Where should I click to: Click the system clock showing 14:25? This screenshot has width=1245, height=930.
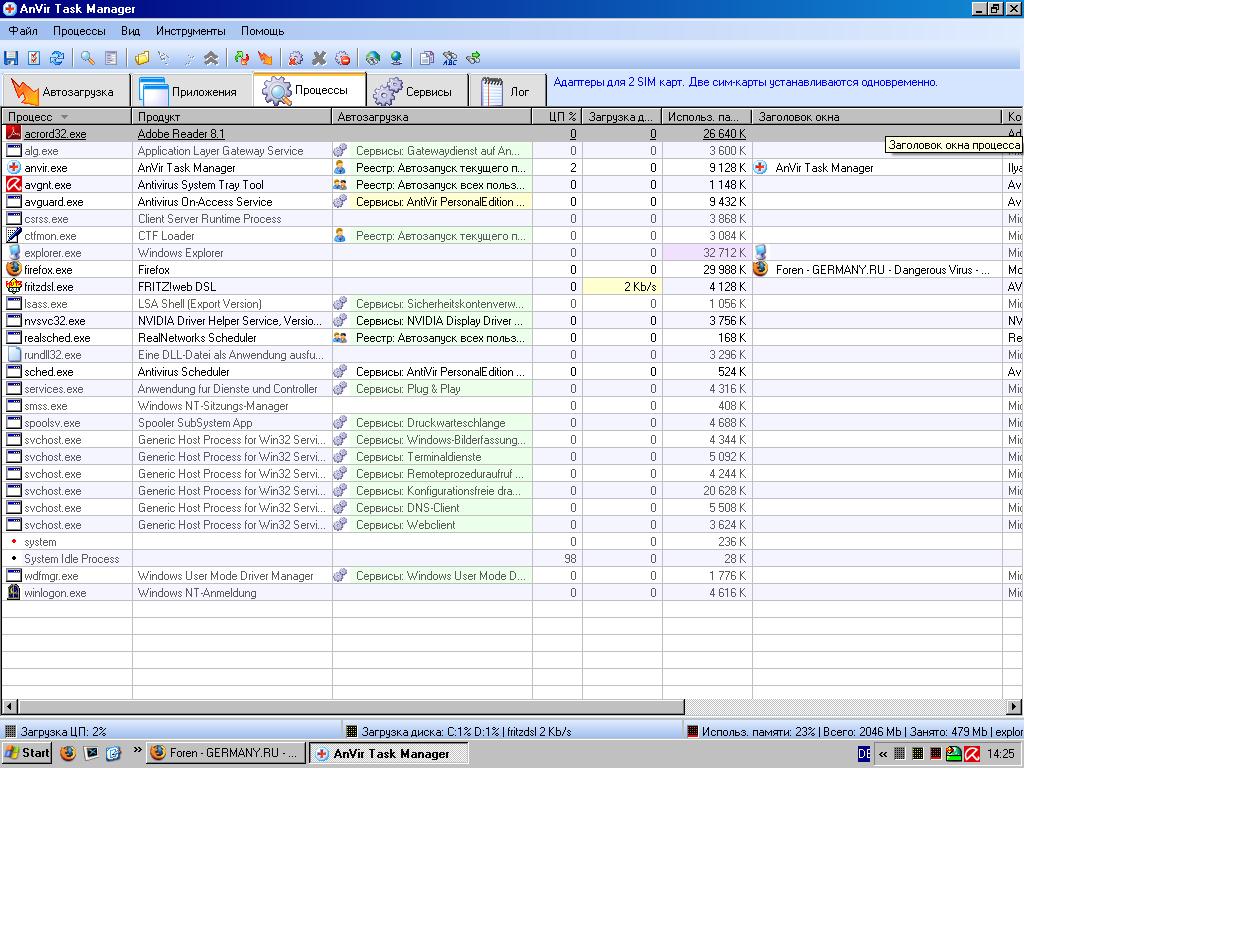coord(1000,754)
